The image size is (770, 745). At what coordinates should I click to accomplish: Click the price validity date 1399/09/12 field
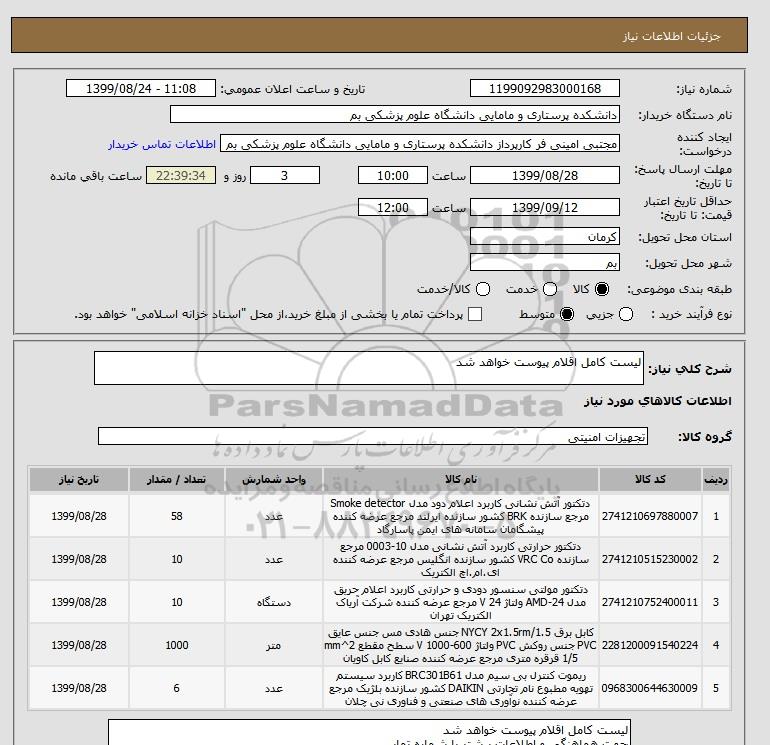click(545, 207)
